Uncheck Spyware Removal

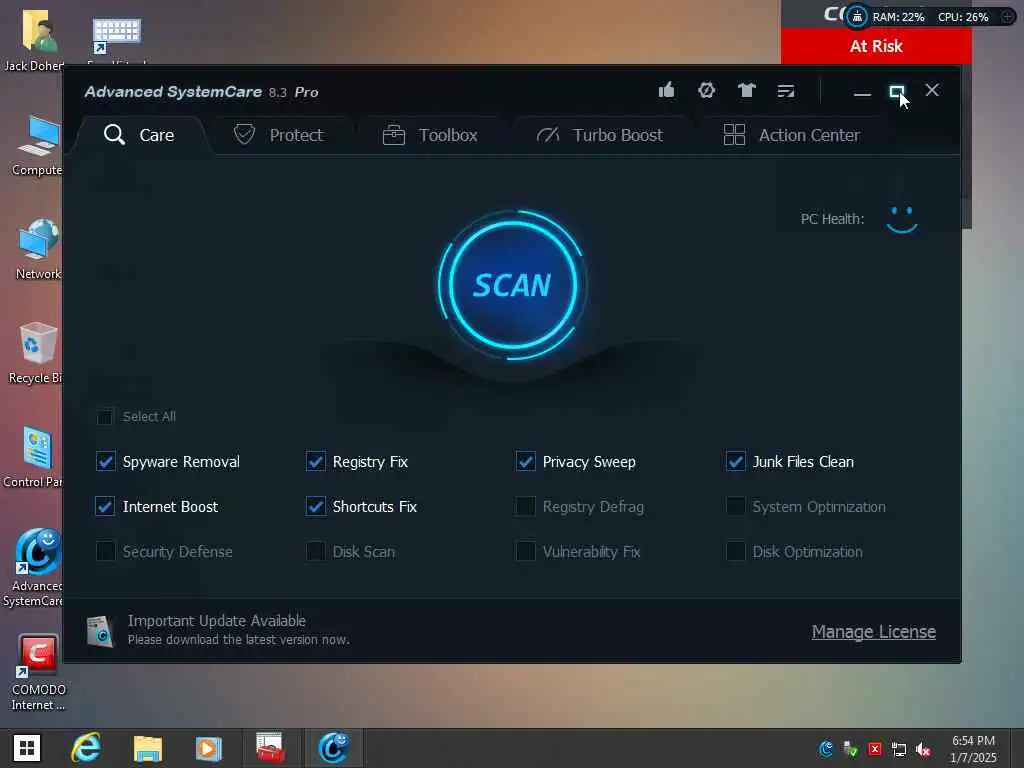click(x=105, y=461)
